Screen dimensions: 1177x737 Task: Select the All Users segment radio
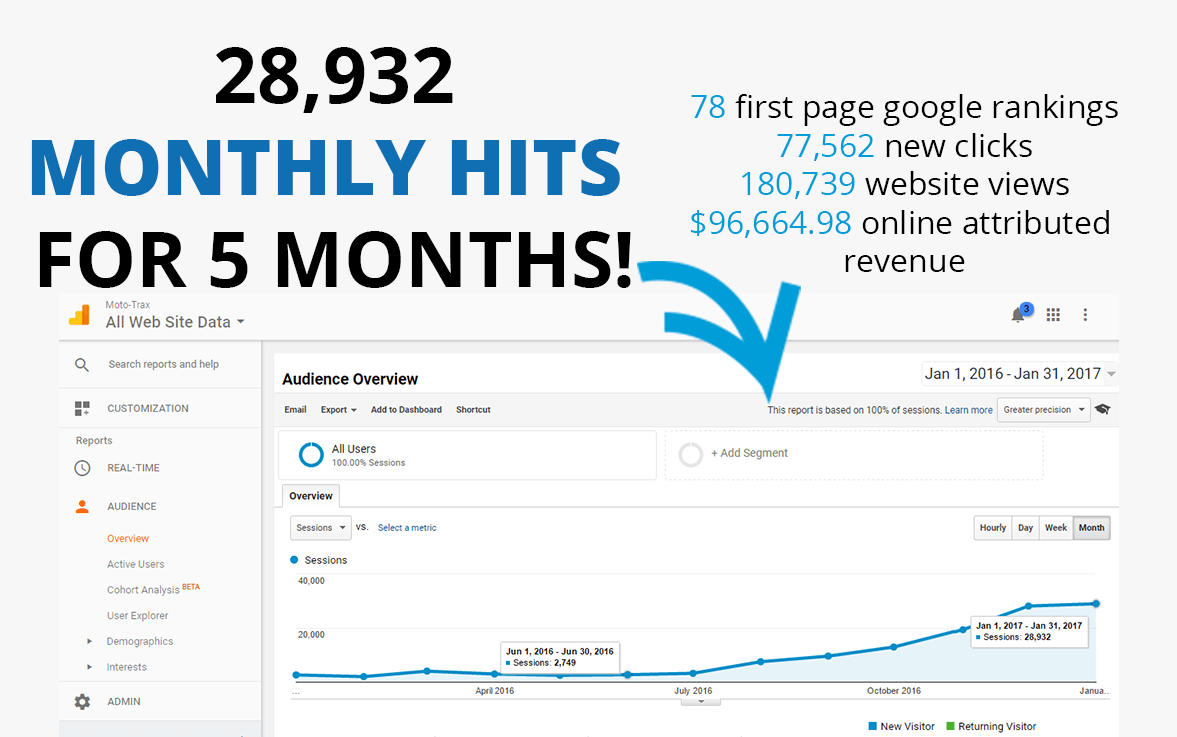point(310,455)
